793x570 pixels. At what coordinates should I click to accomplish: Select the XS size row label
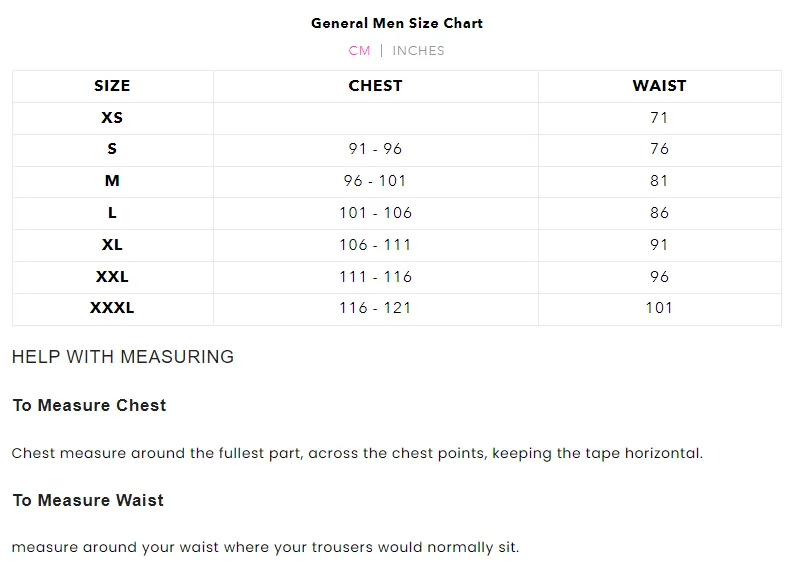click(x=112, y=117)
